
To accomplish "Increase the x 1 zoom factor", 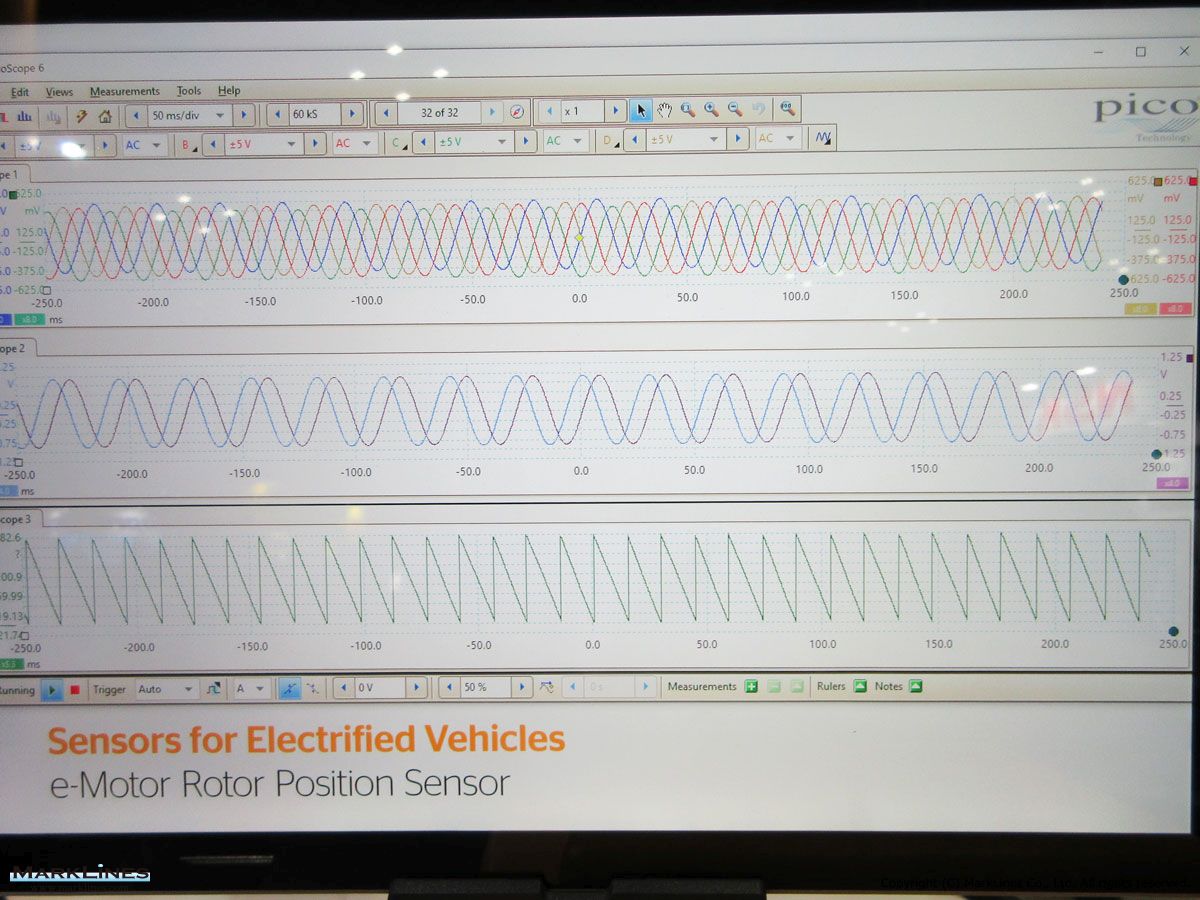I will [x=616, y=111].
